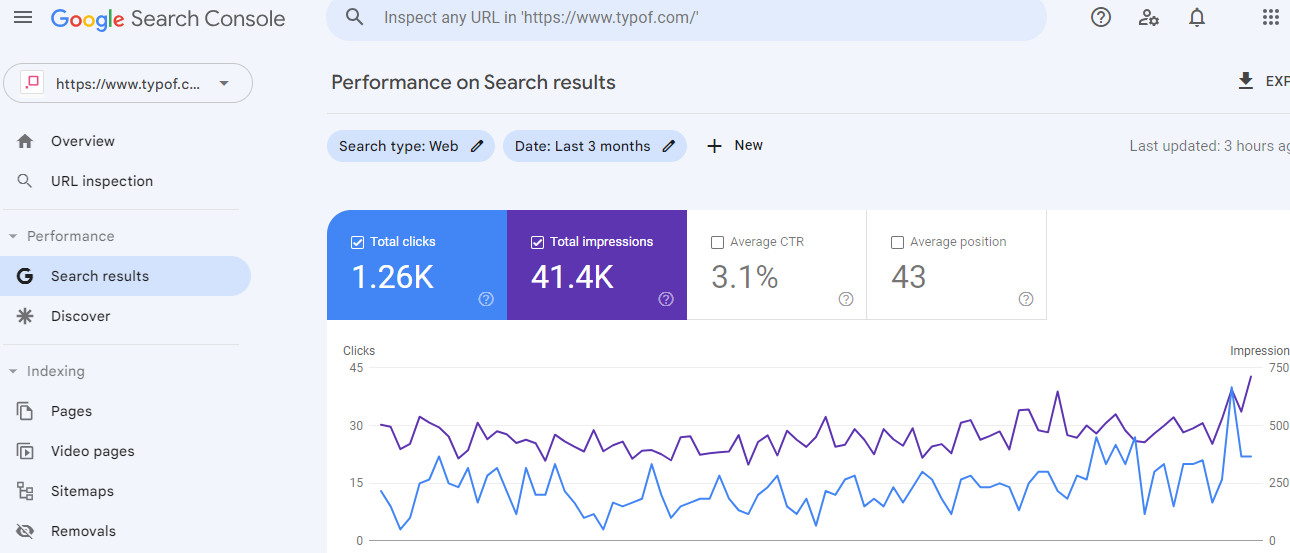The width and height of the screenshot is (1290, 553).
Task: Click the Performance on Search results heading
Action: pos(473,82)
